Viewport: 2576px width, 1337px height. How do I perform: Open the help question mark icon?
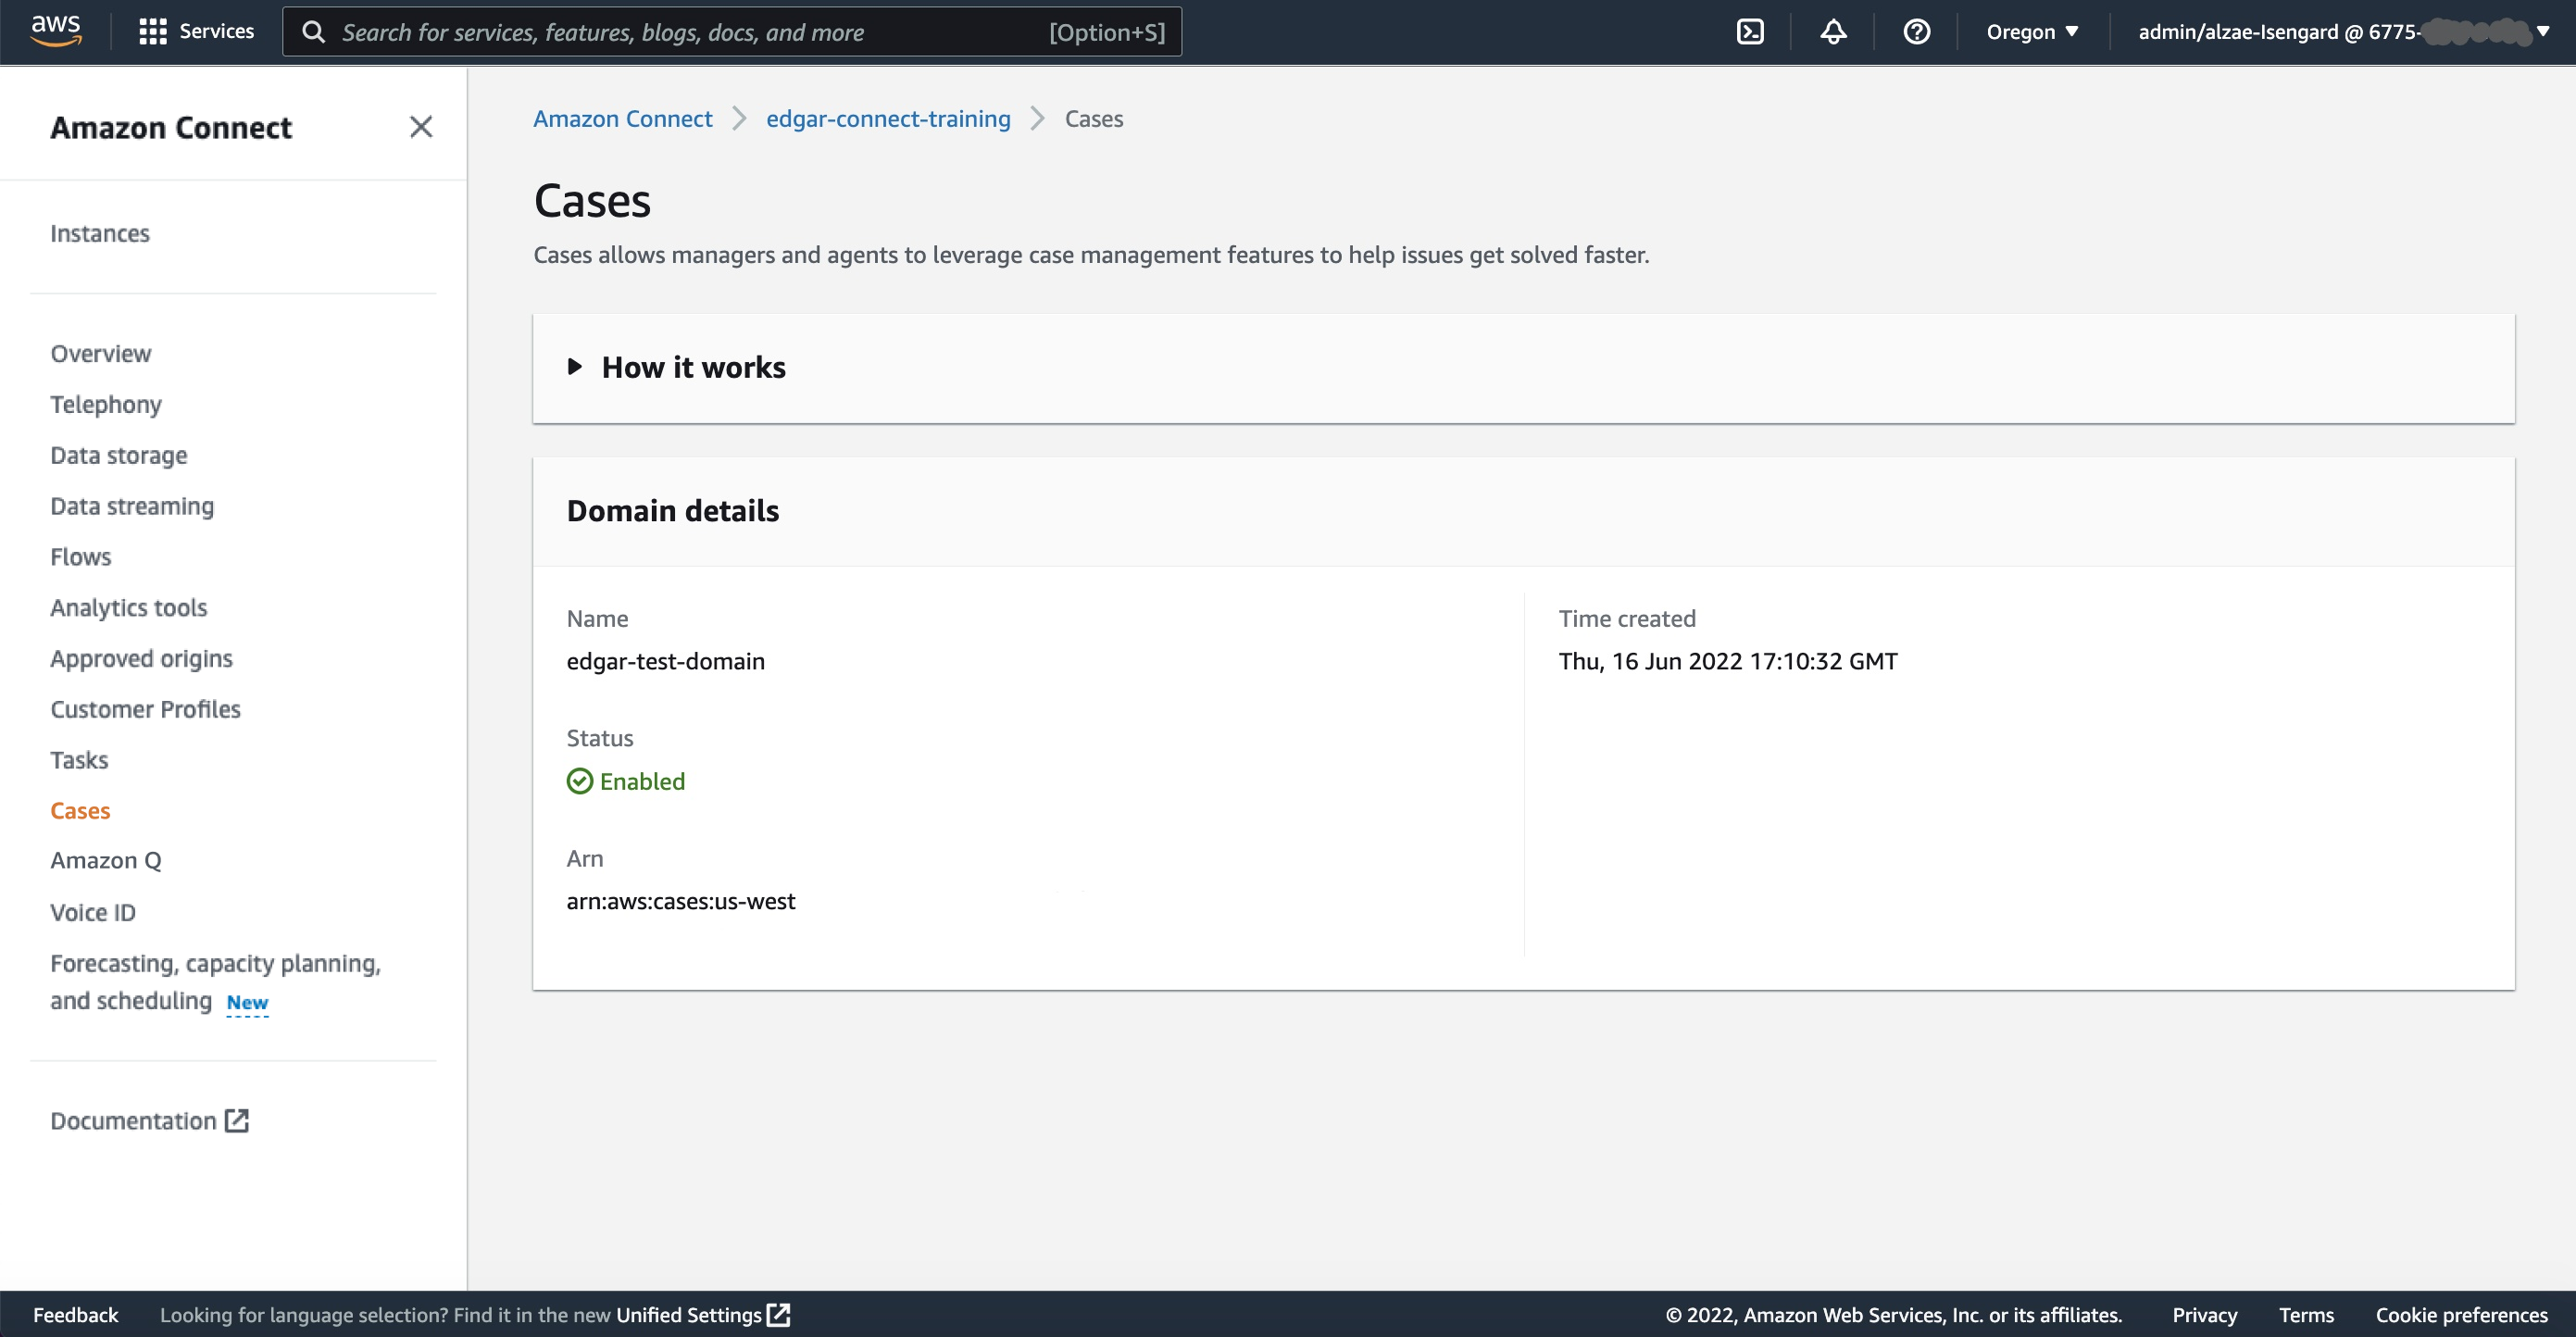(x=1916, y=32)
